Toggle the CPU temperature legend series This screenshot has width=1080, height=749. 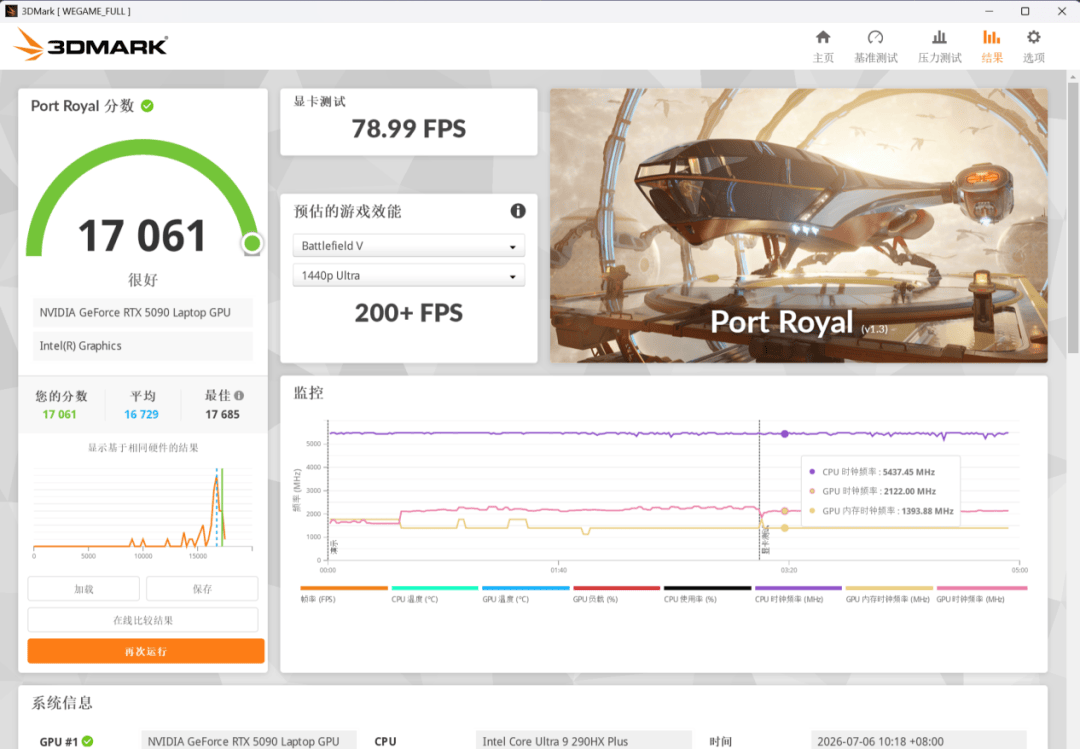pos(435,593)
